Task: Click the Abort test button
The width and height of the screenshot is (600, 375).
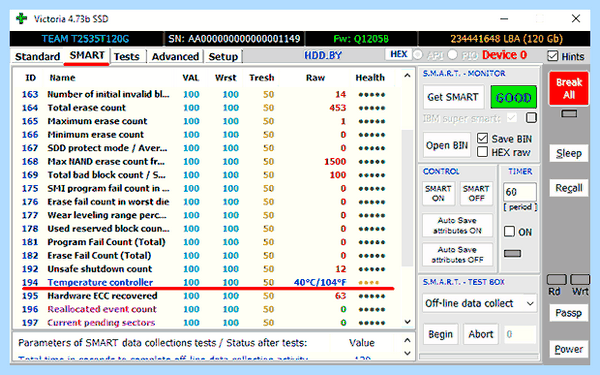Action: click(x=481, y=334)
